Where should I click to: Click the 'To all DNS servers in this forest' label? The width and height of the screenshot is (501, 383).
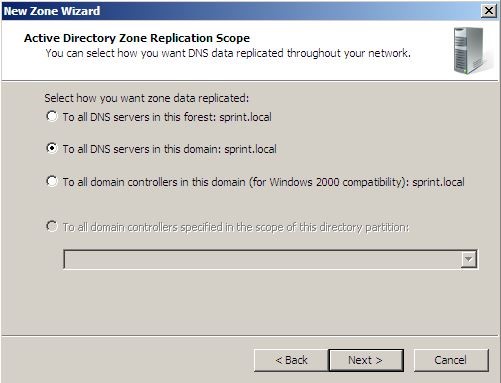167,117
